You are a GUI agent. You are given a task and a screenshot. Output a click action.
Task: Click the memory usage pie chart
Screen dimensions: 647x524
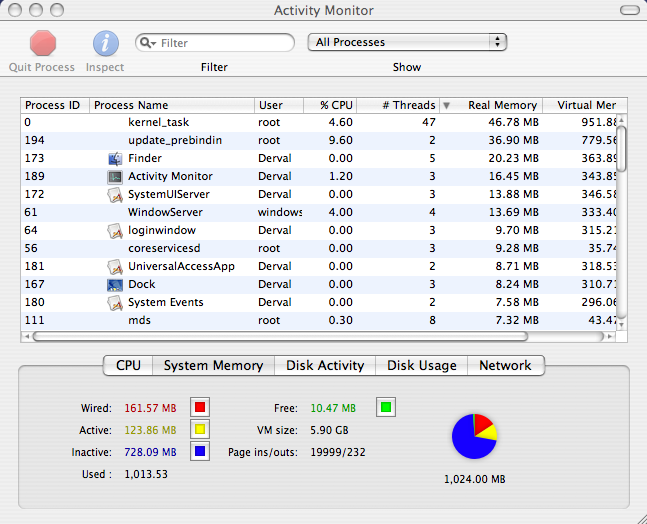[x=475, y=436]
